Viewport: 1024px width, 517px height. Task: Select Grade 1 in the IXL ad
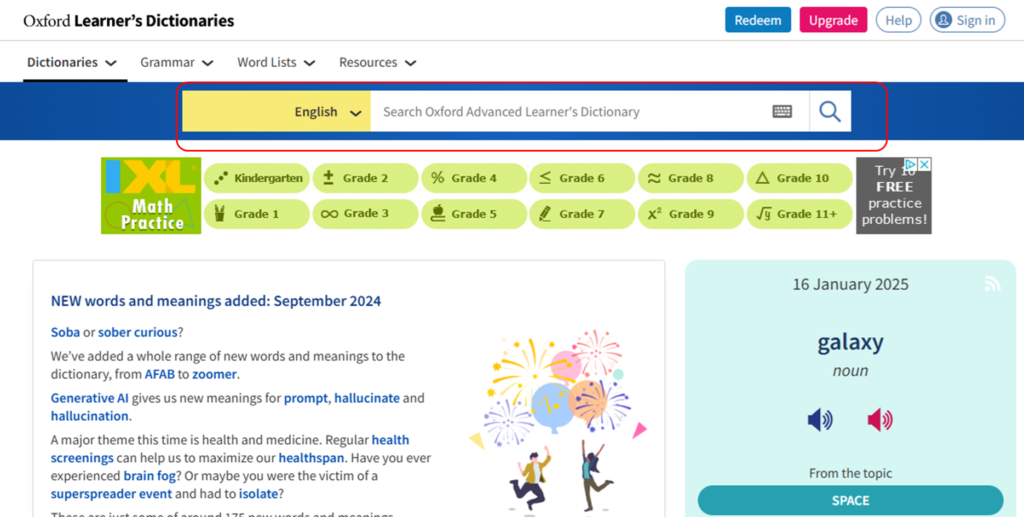click(x=257, y=213)
